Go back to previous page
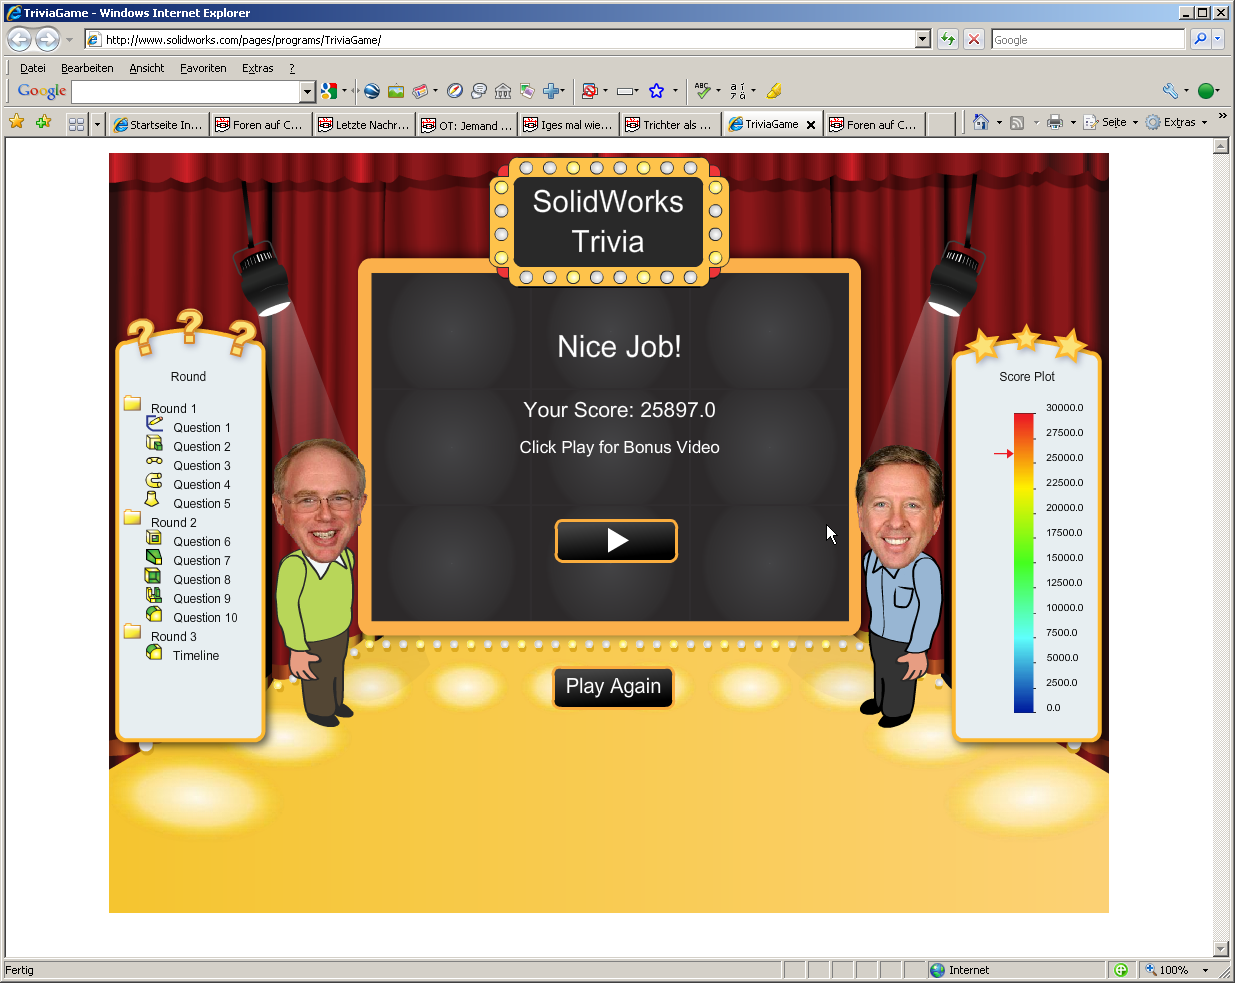Viewport: 1235px width, 983px height. point(20,39)
